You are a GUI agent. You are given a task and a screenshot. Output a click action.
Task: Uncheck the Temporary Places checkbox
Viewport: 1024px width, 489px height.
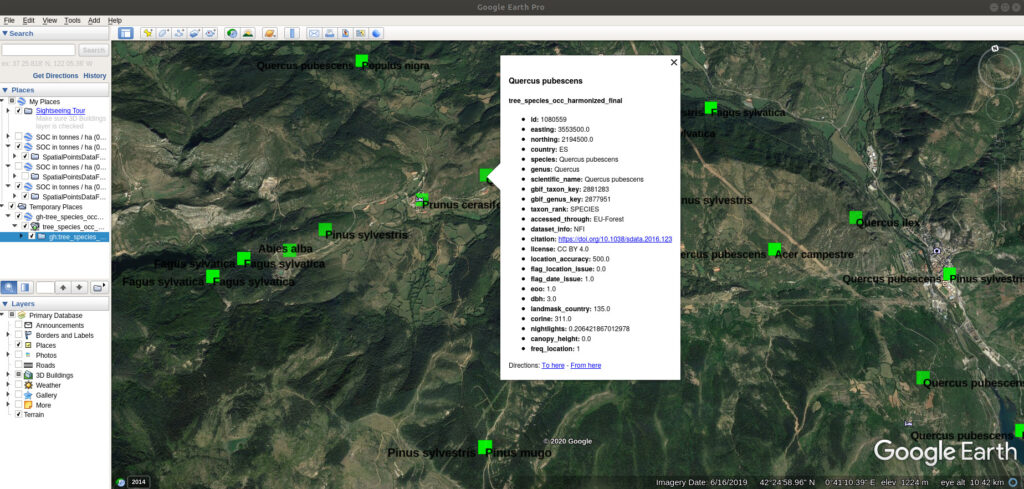point(12,206)
